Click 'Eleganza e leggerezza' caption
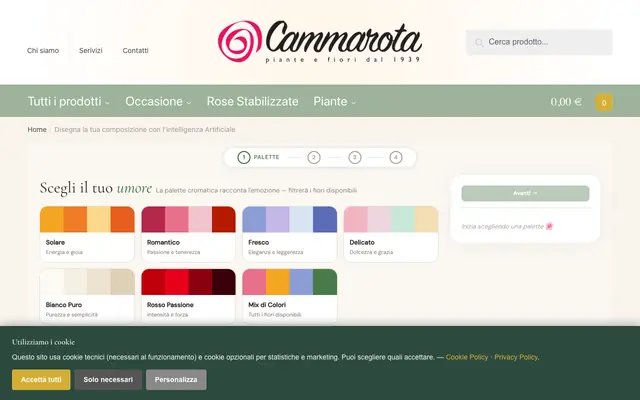 (276, 252)
